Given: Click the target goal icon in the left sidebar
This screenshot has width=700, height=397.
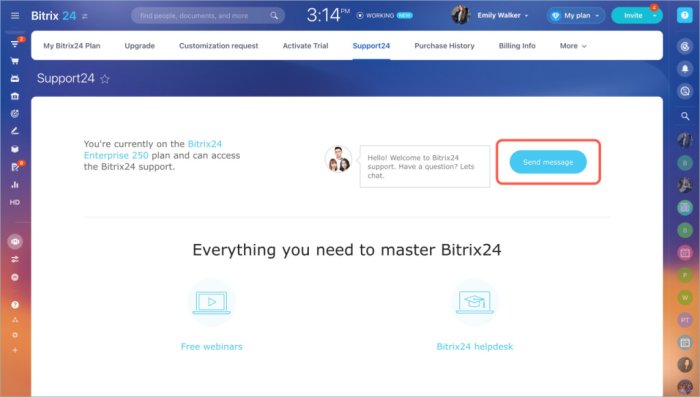Looking at the screenshot, I should pyautogui.click(x=15, y=113).
